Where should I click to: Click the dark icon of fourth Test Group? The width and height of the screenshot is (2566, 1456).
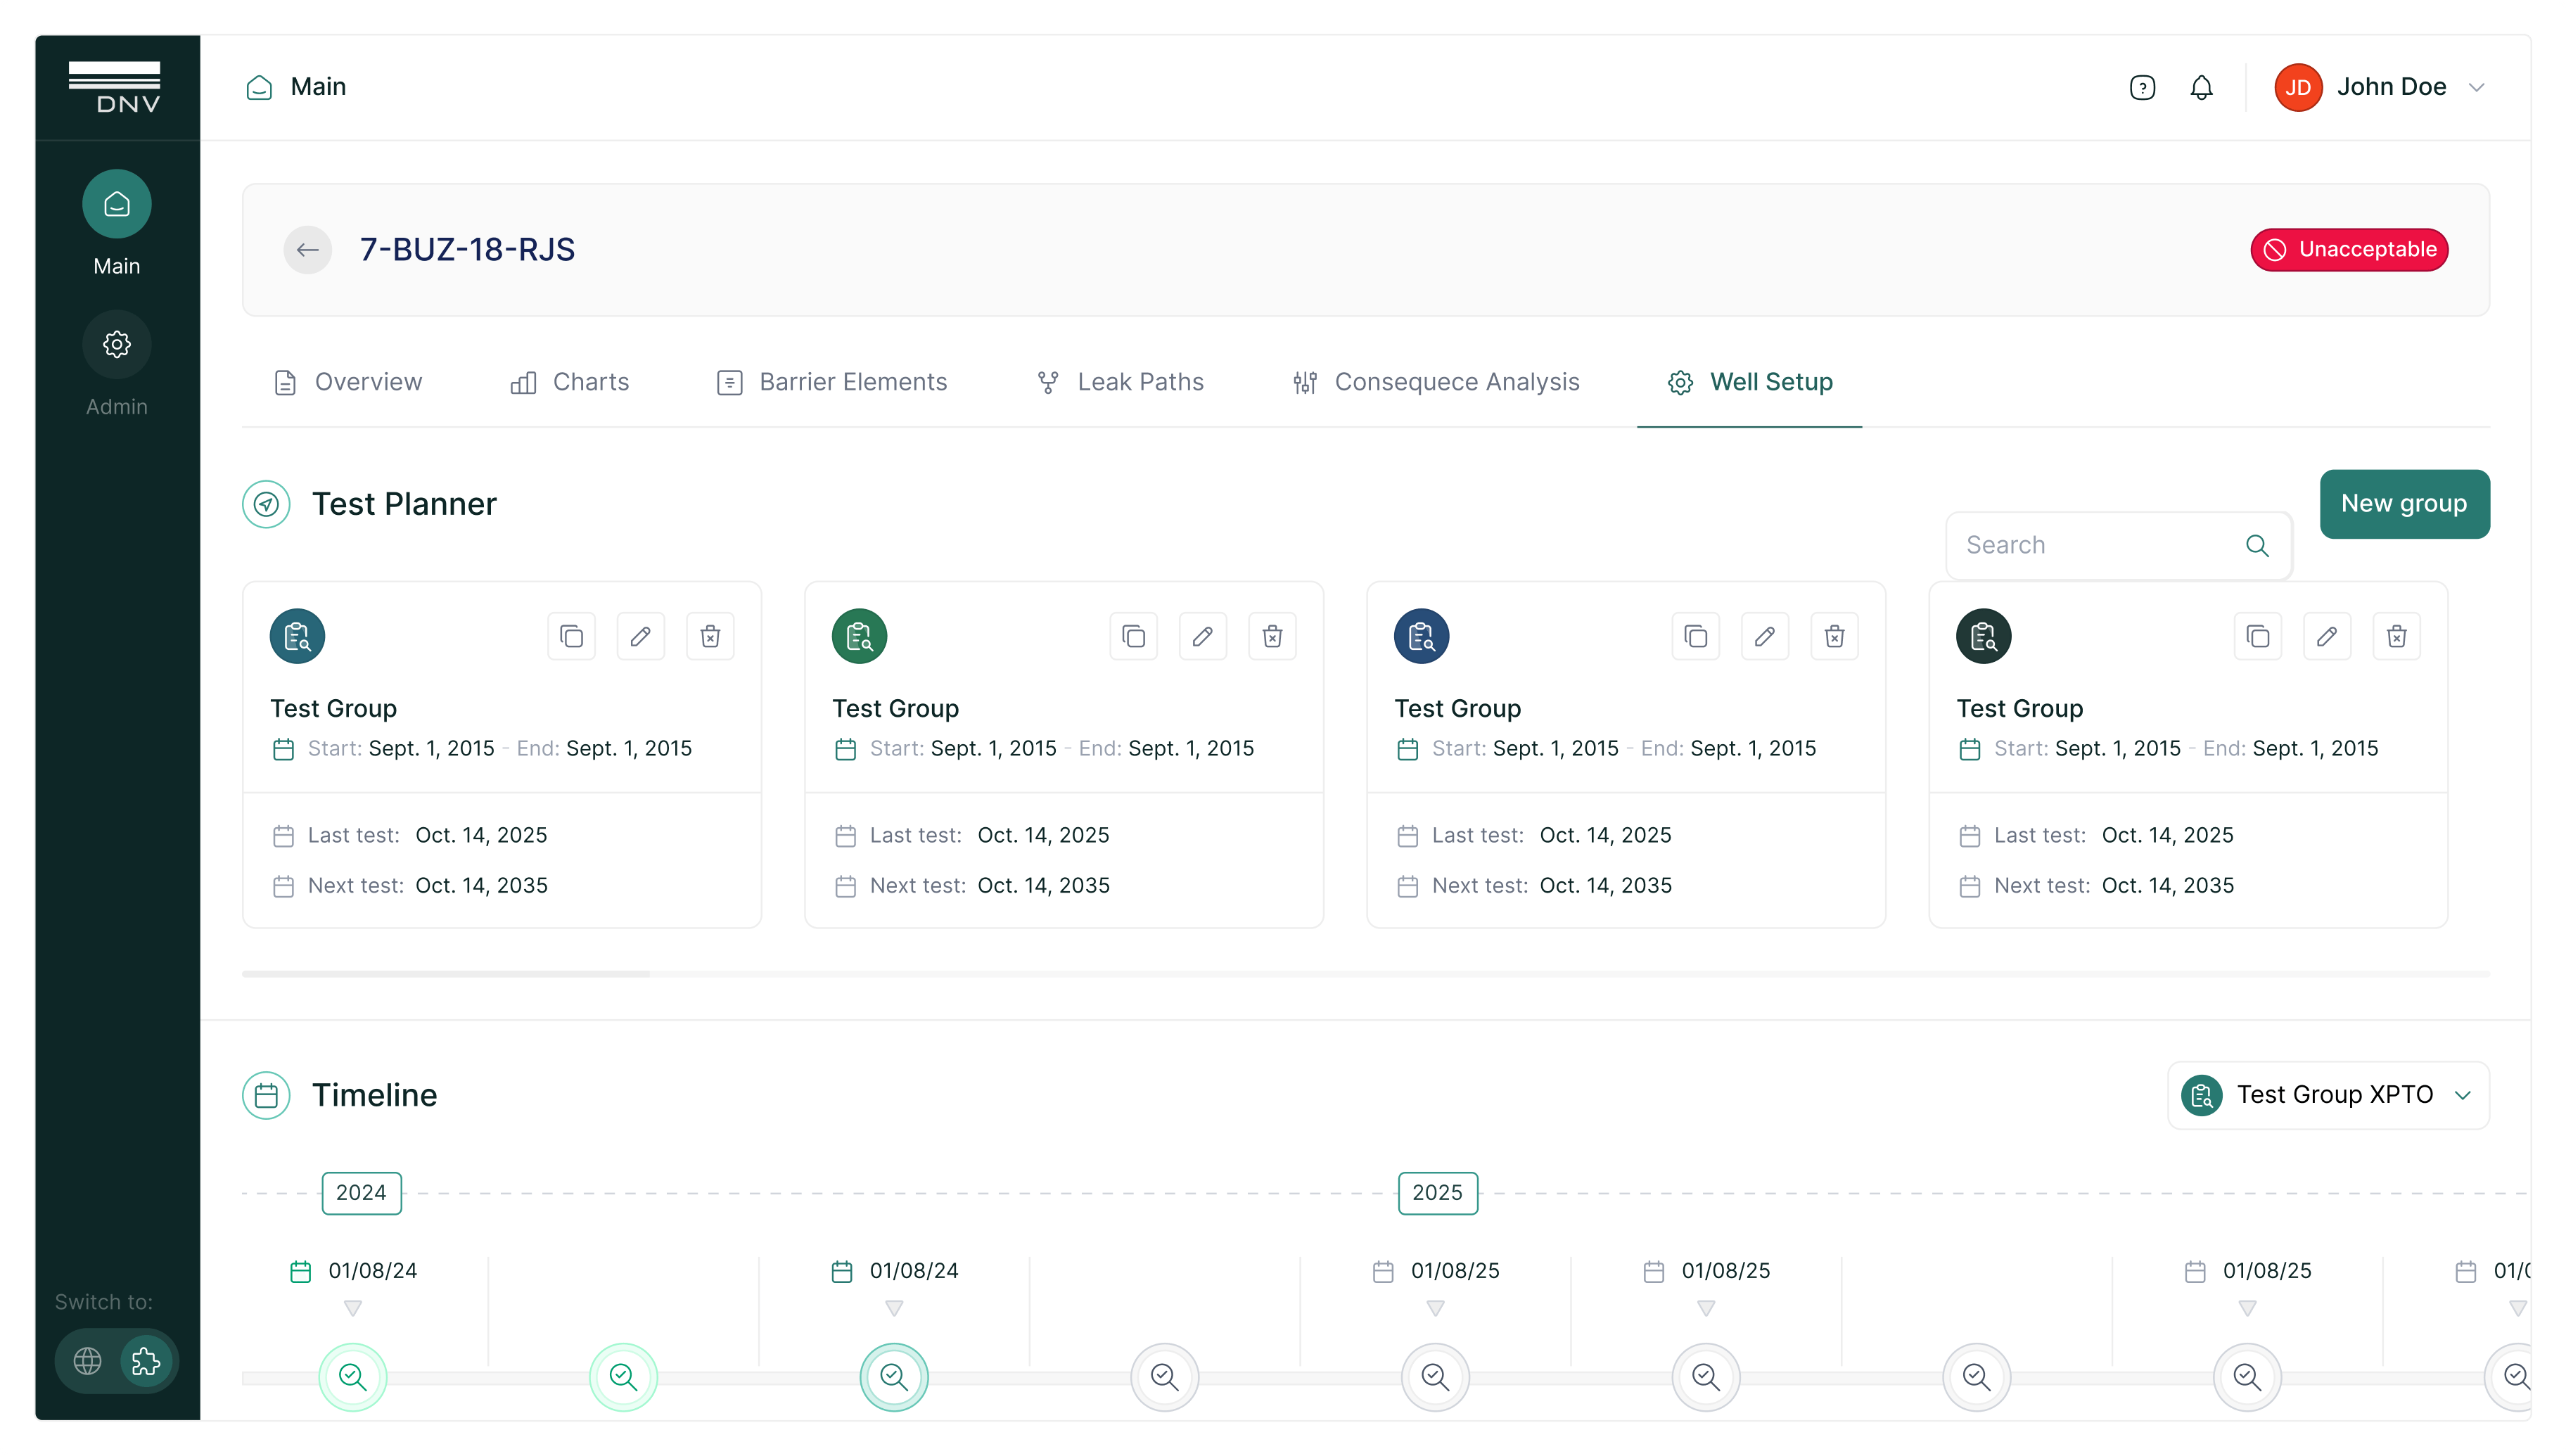pos(1983,636)
